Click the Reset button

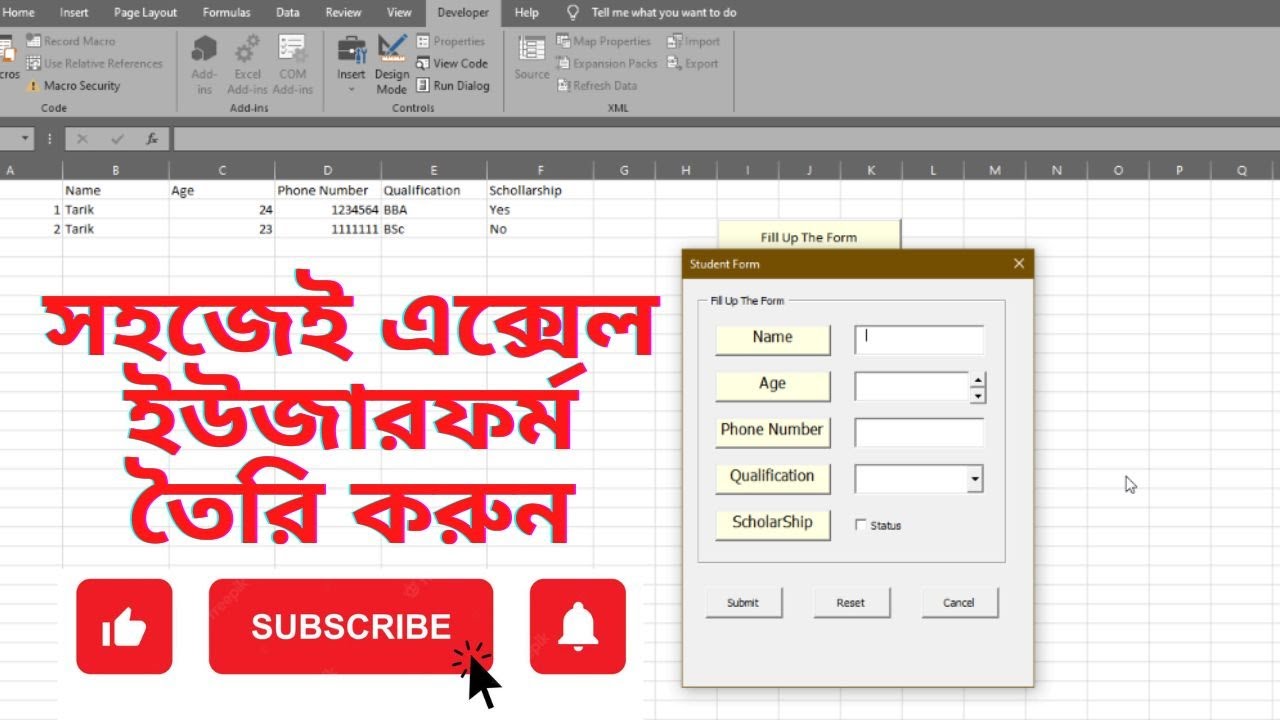pyautogui.click(x=851, y=602)
